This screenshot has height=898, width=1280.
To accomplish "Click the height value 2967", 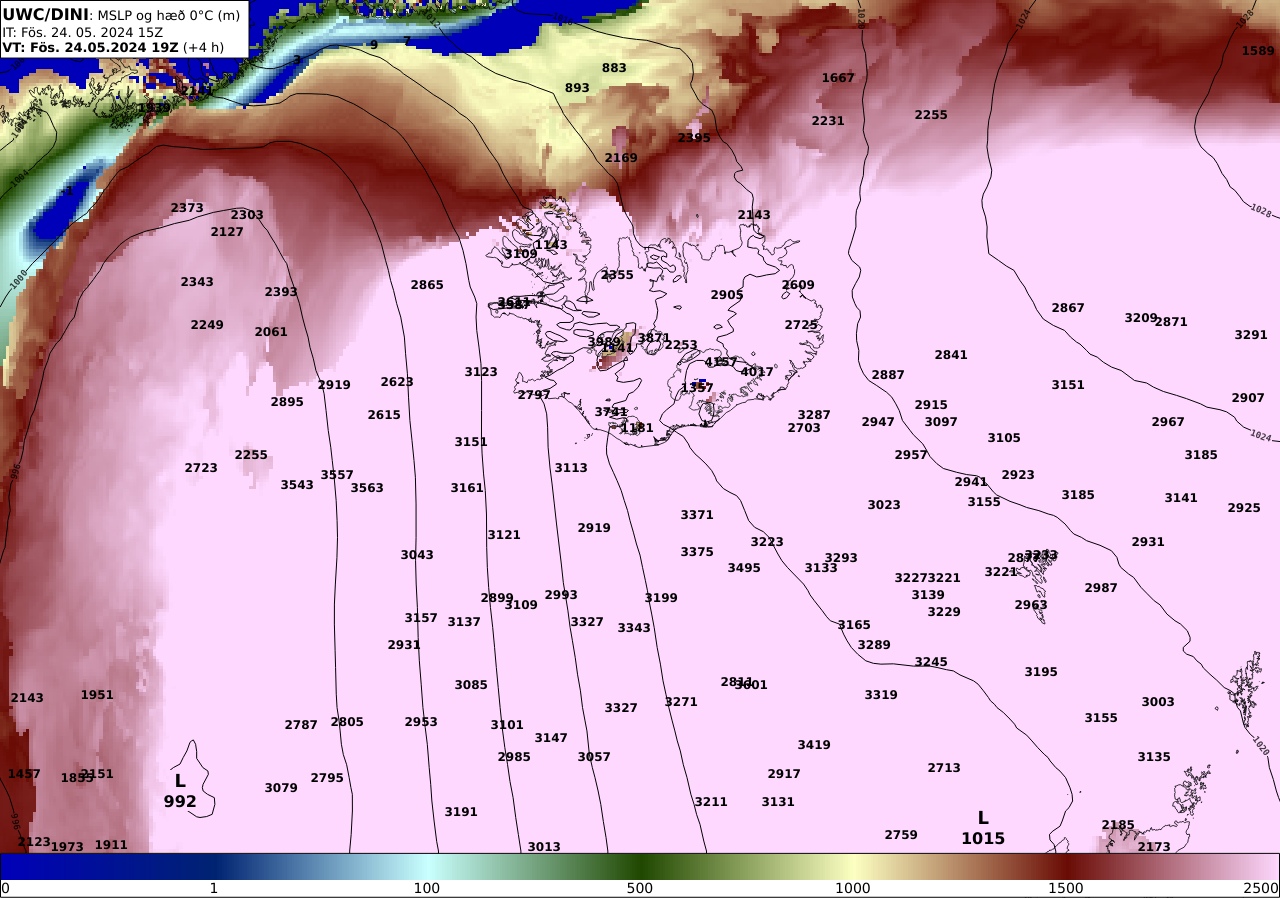I will click(1168, 422).
